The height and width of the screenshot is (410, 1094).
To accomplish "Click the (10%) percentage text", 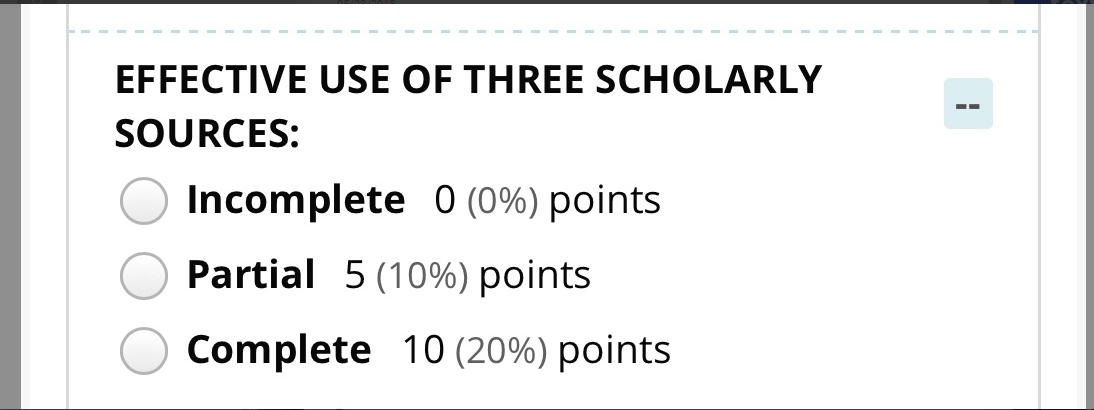I will (422, 276).
